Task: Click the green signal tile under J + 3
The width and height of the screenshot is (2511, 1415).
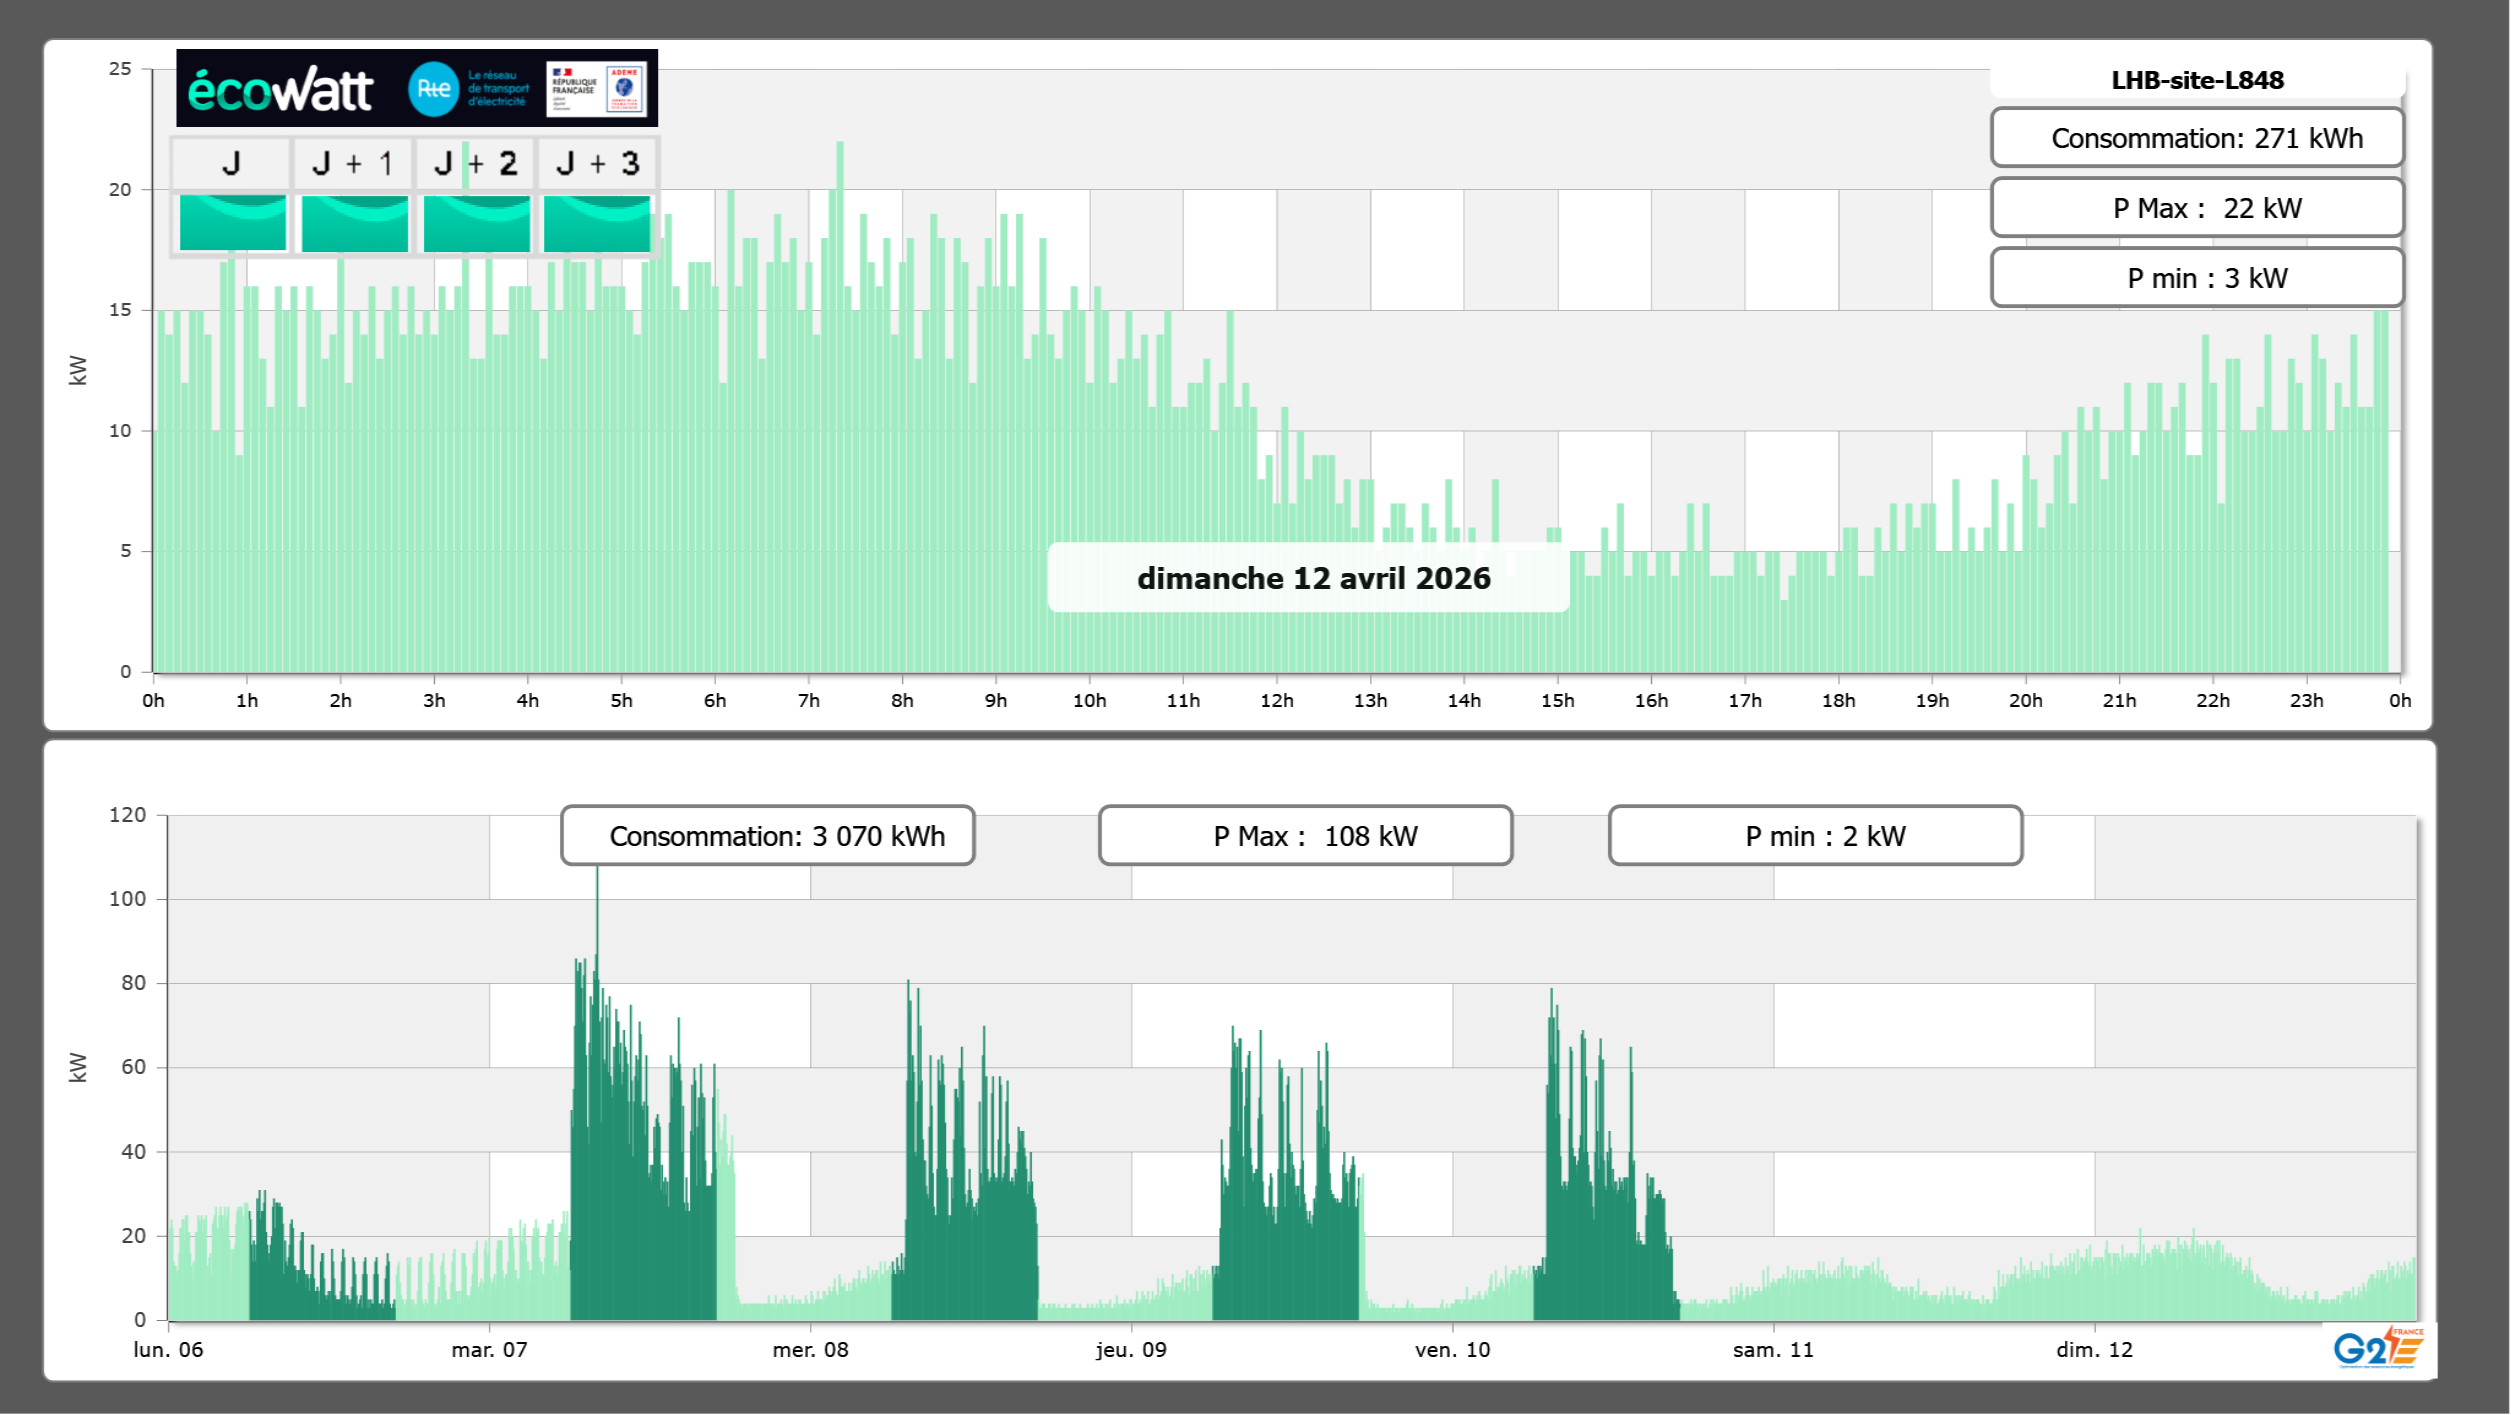Action: pos(597,223)
